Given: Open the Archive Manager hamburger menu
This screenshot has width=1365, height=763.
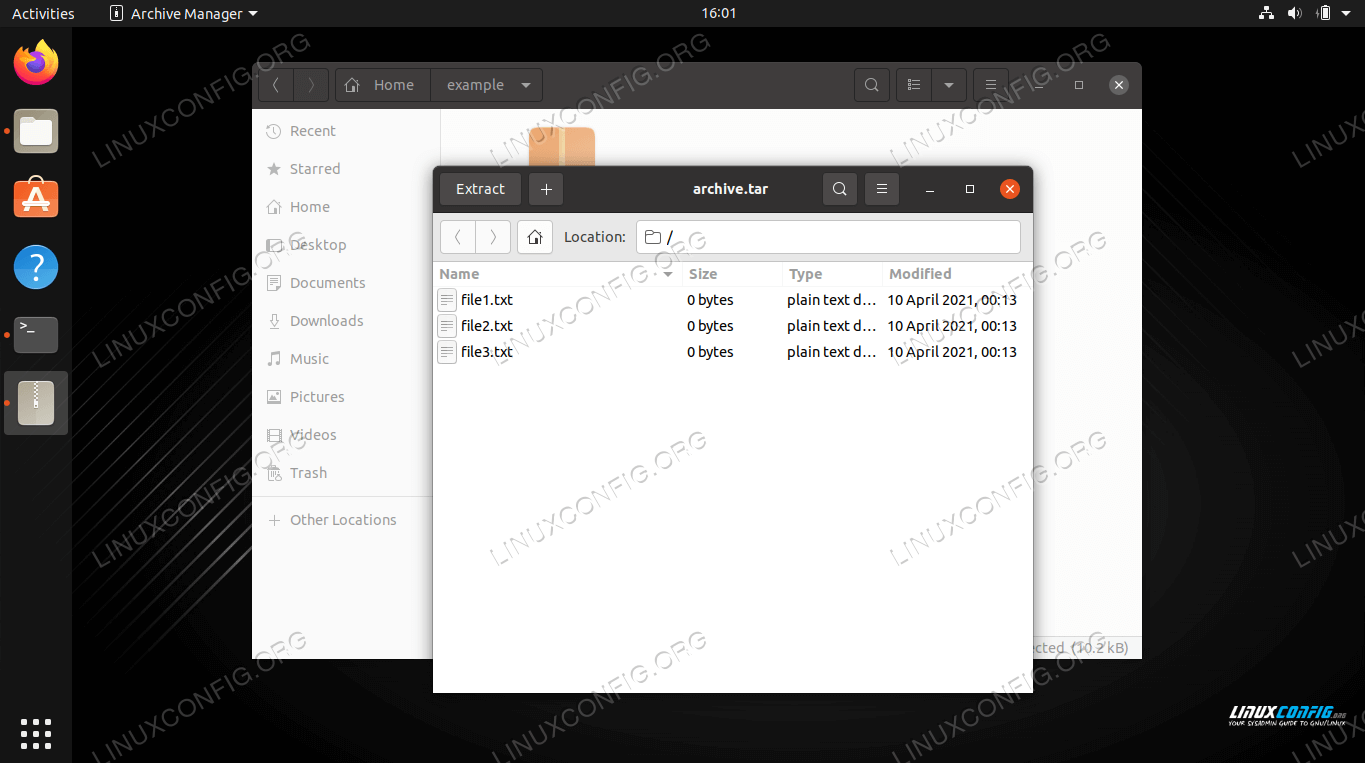Looking at the screenshot, I should tap(881, 188).
